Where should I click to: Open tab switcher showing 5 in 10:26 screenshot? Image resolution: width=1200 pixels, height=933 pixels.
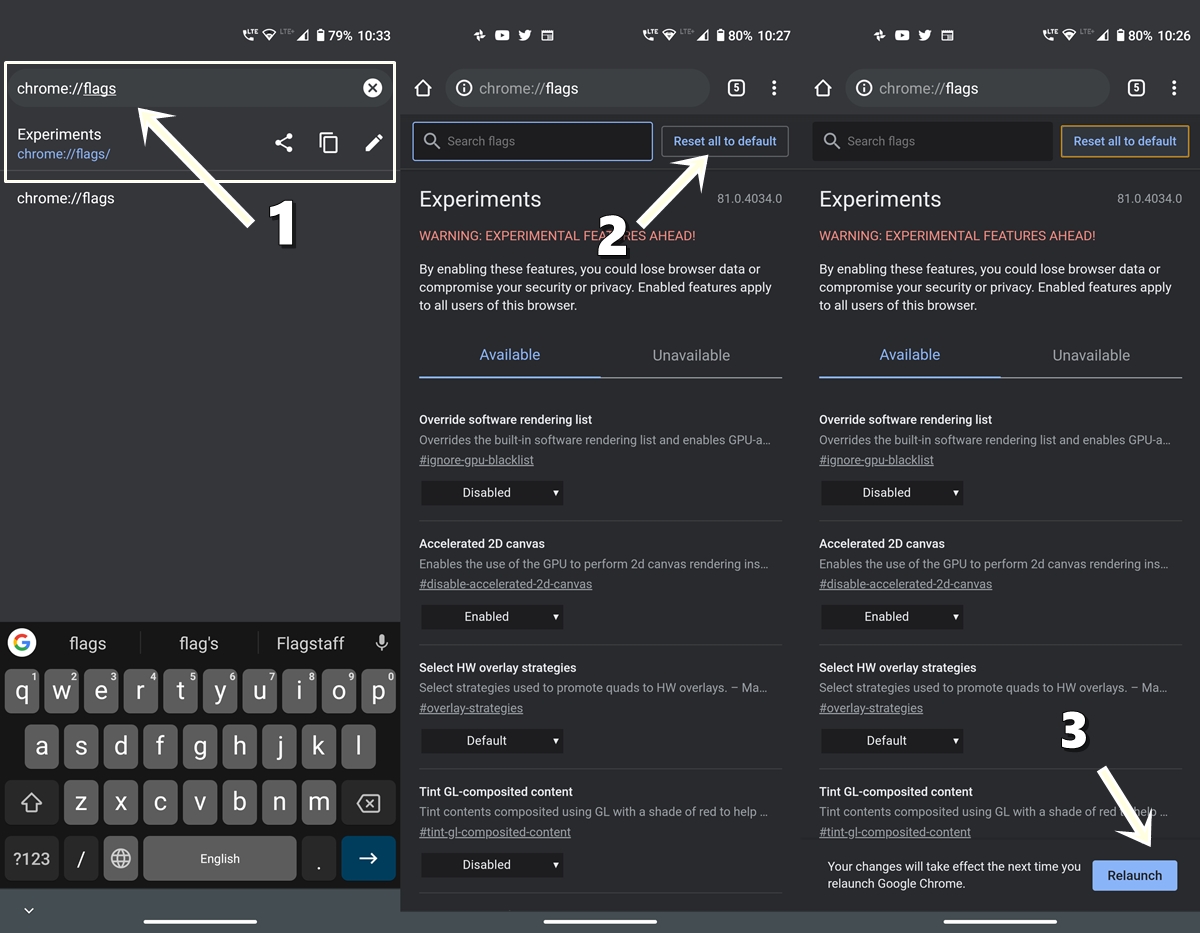coord(1136,88)
